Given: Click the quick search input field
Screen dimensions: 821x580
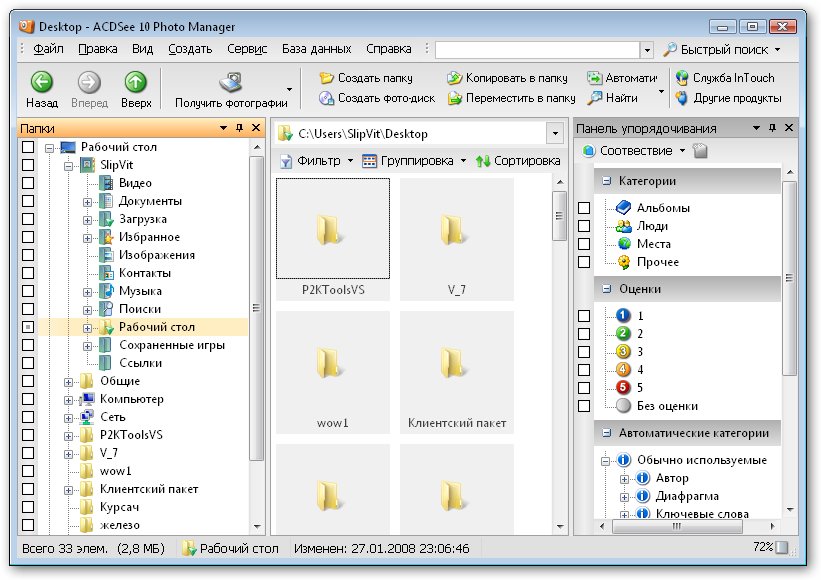Looking at the screenshot, I should click(537, 50).
